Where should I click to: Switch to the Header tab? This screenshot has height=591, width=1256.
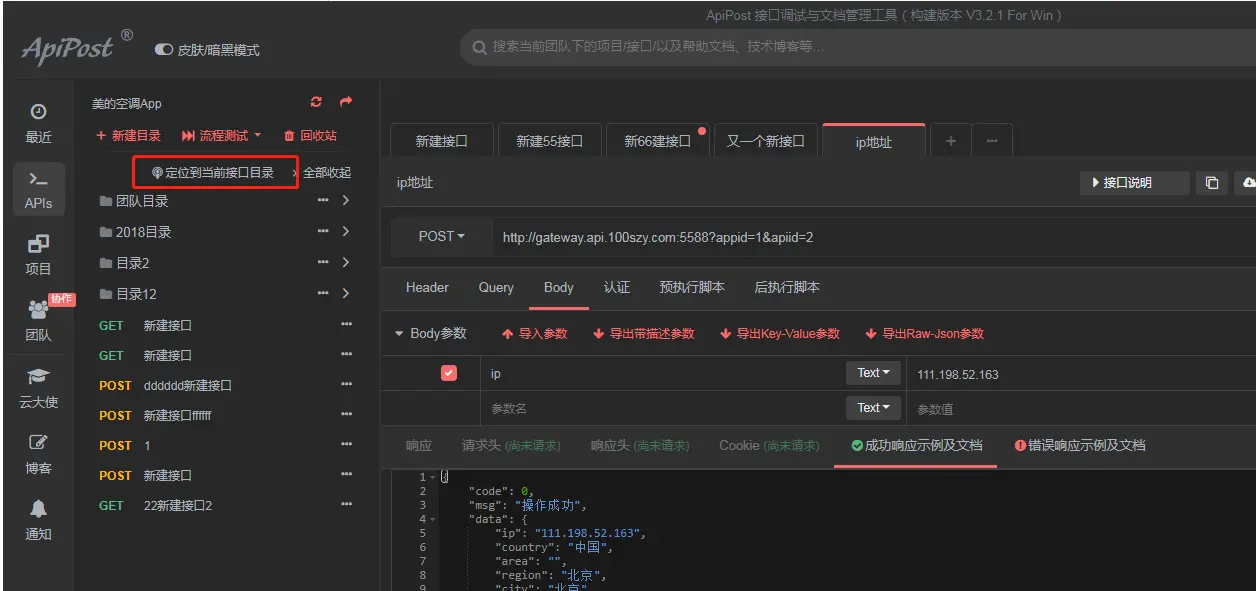427,287
